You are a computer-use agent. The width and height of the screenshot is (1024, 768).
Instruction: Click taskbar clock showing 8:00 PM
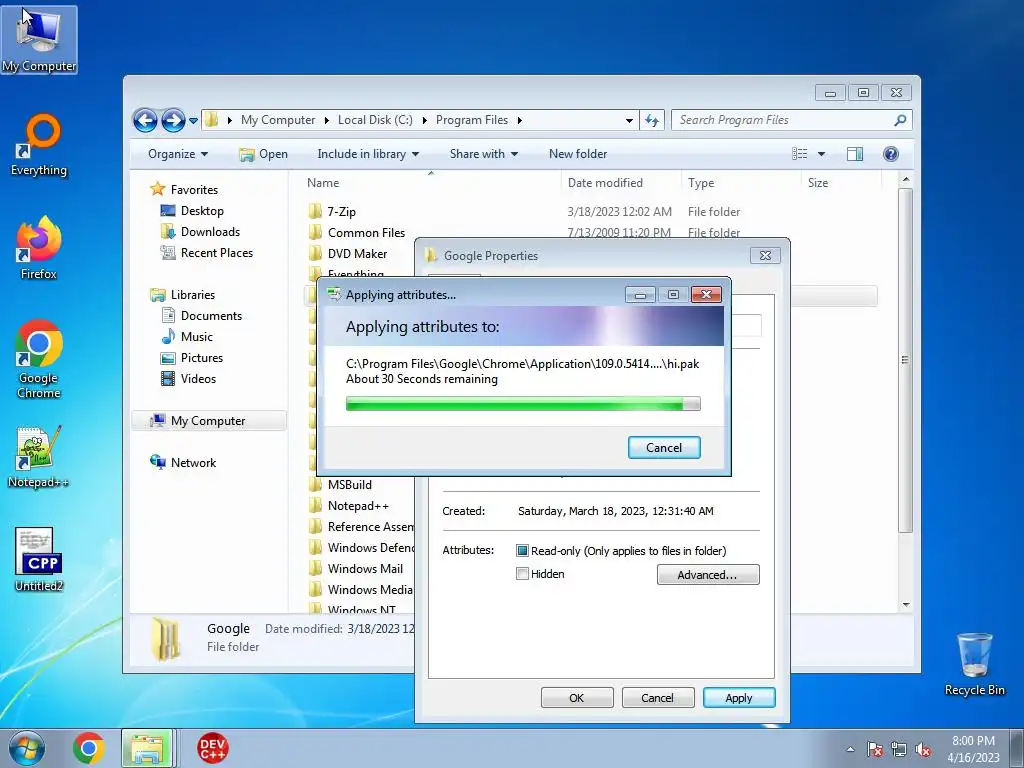(x=973, y=749)
